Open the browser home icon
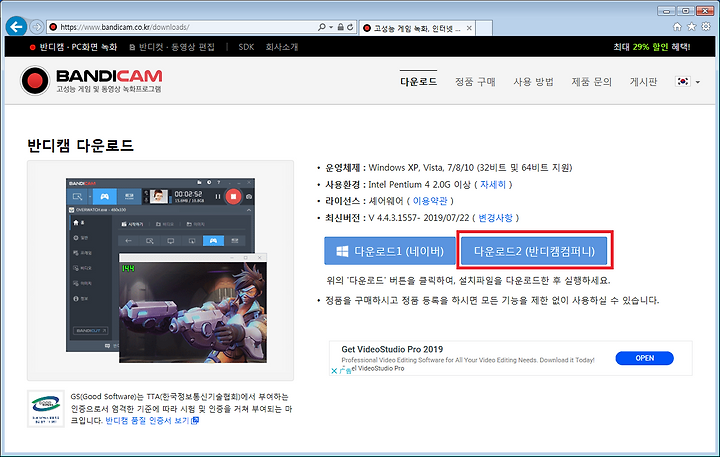The image size is (720, 457). pyautogui.click(x=677, y=27)
